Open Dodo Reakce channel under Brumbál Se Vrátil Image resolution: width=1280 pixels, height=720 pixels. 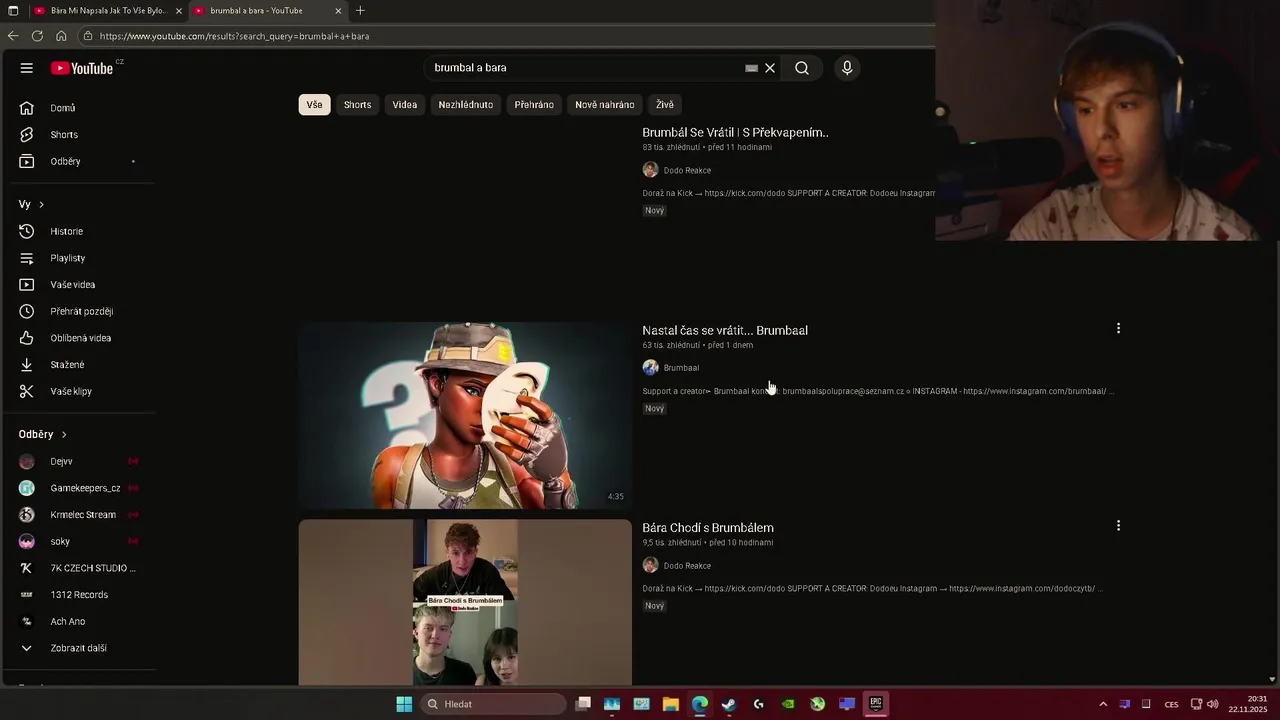click(x=687, y=171)
